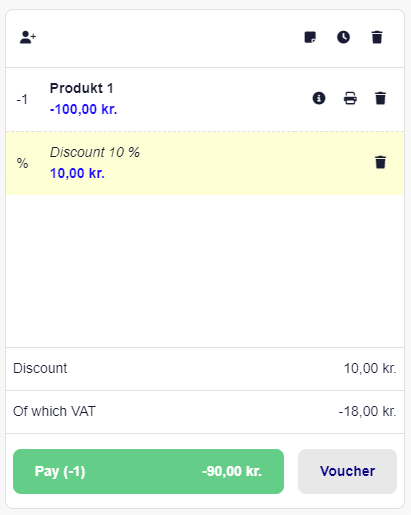Click the -100,00 kr. product price
This screenshot has height=515, width=411.
point(83,109)
